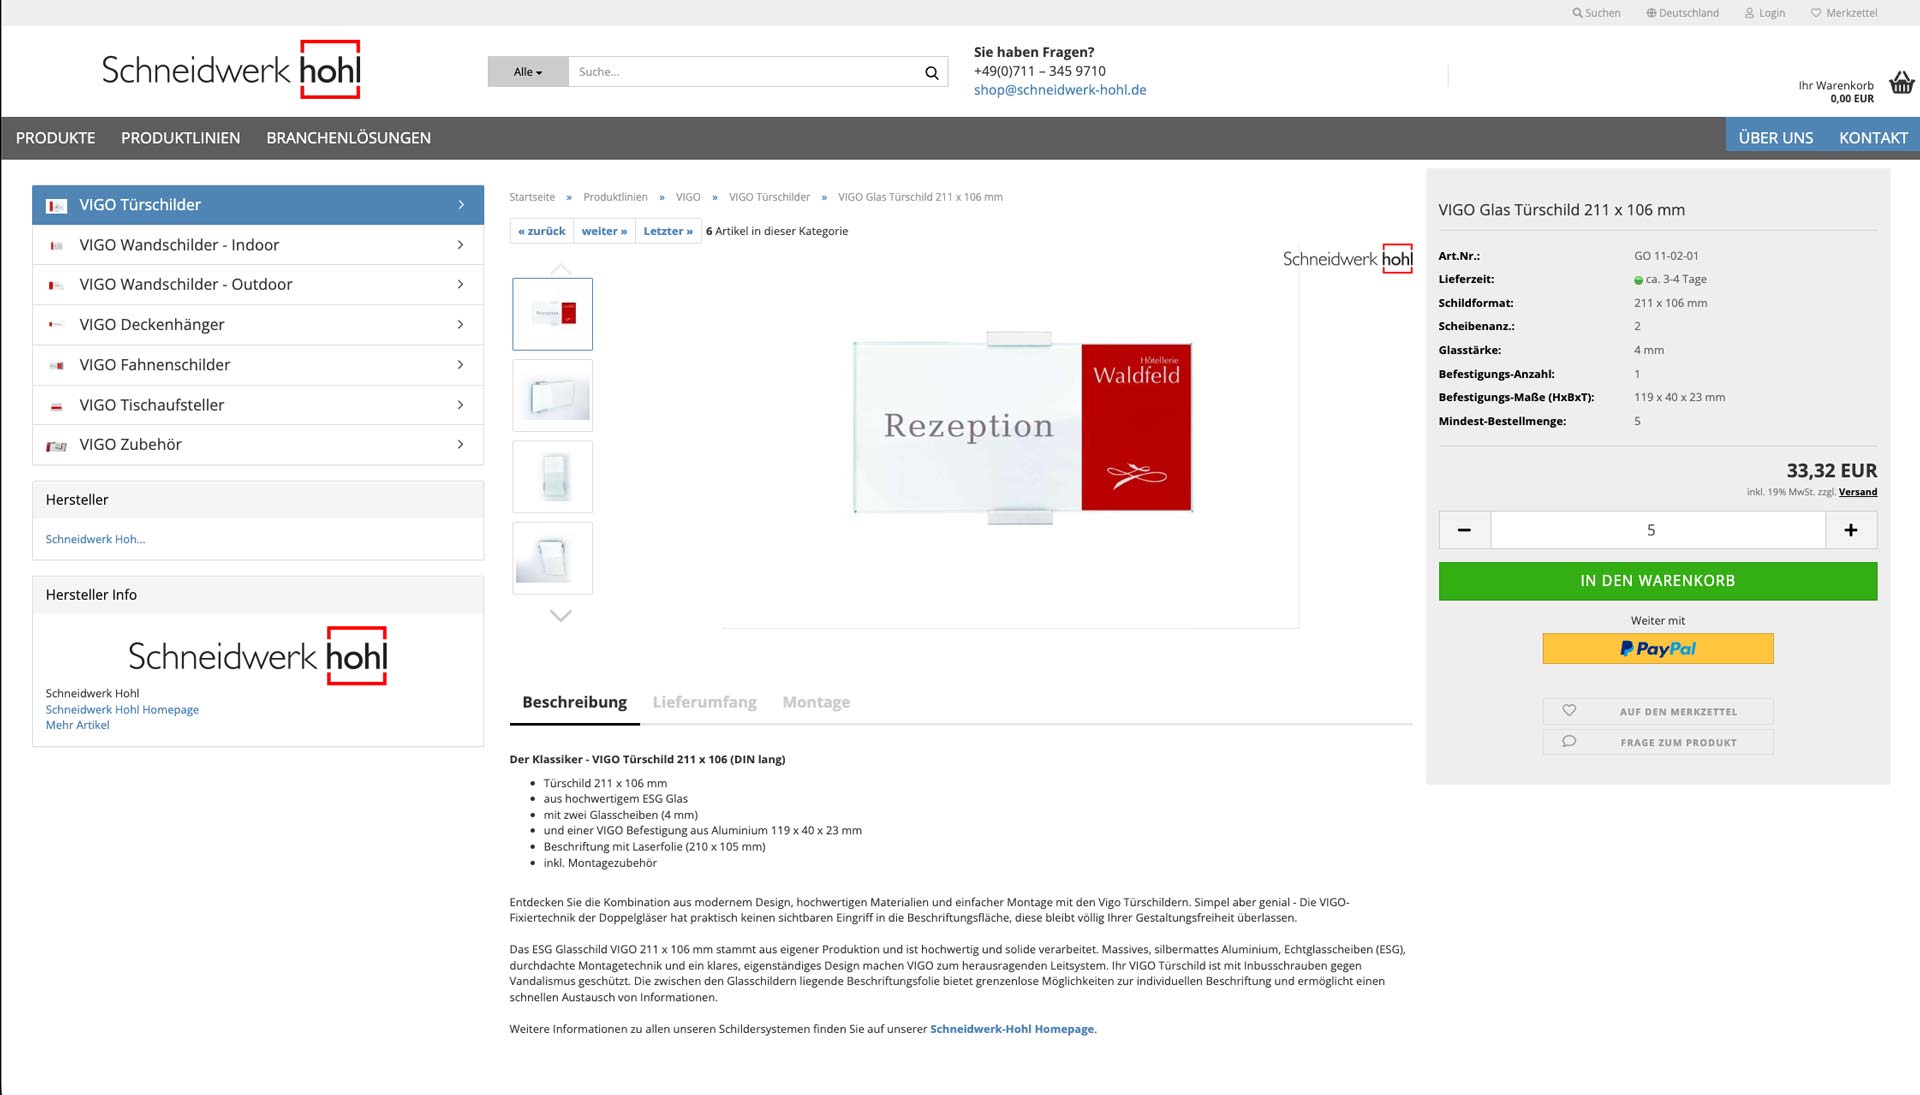
Task: Switch to the Montage tab
Action: tap(816, 702)
